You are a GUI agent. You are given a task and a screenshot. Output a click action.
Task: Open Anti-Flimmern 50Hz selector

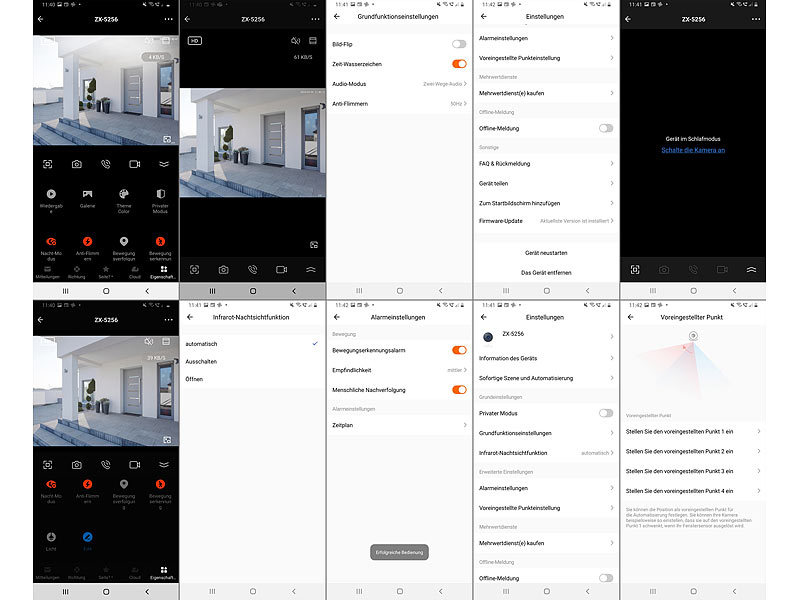(x=399, y=104)
